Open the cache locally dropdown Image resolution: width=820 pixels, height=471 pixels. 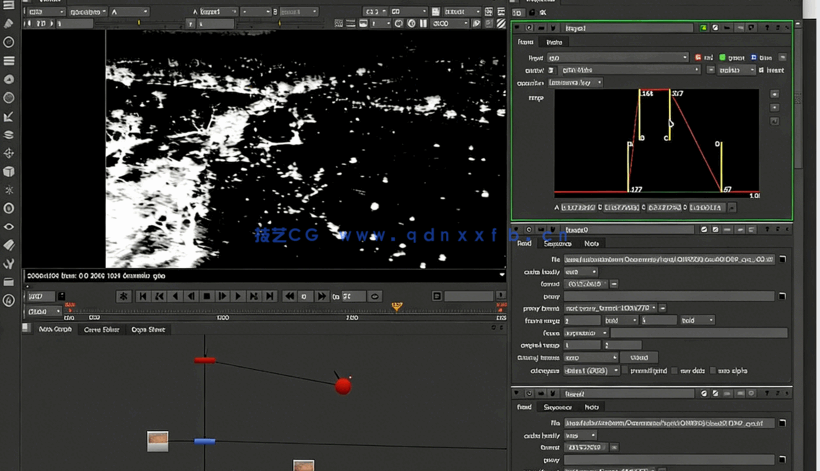(581, 272)
